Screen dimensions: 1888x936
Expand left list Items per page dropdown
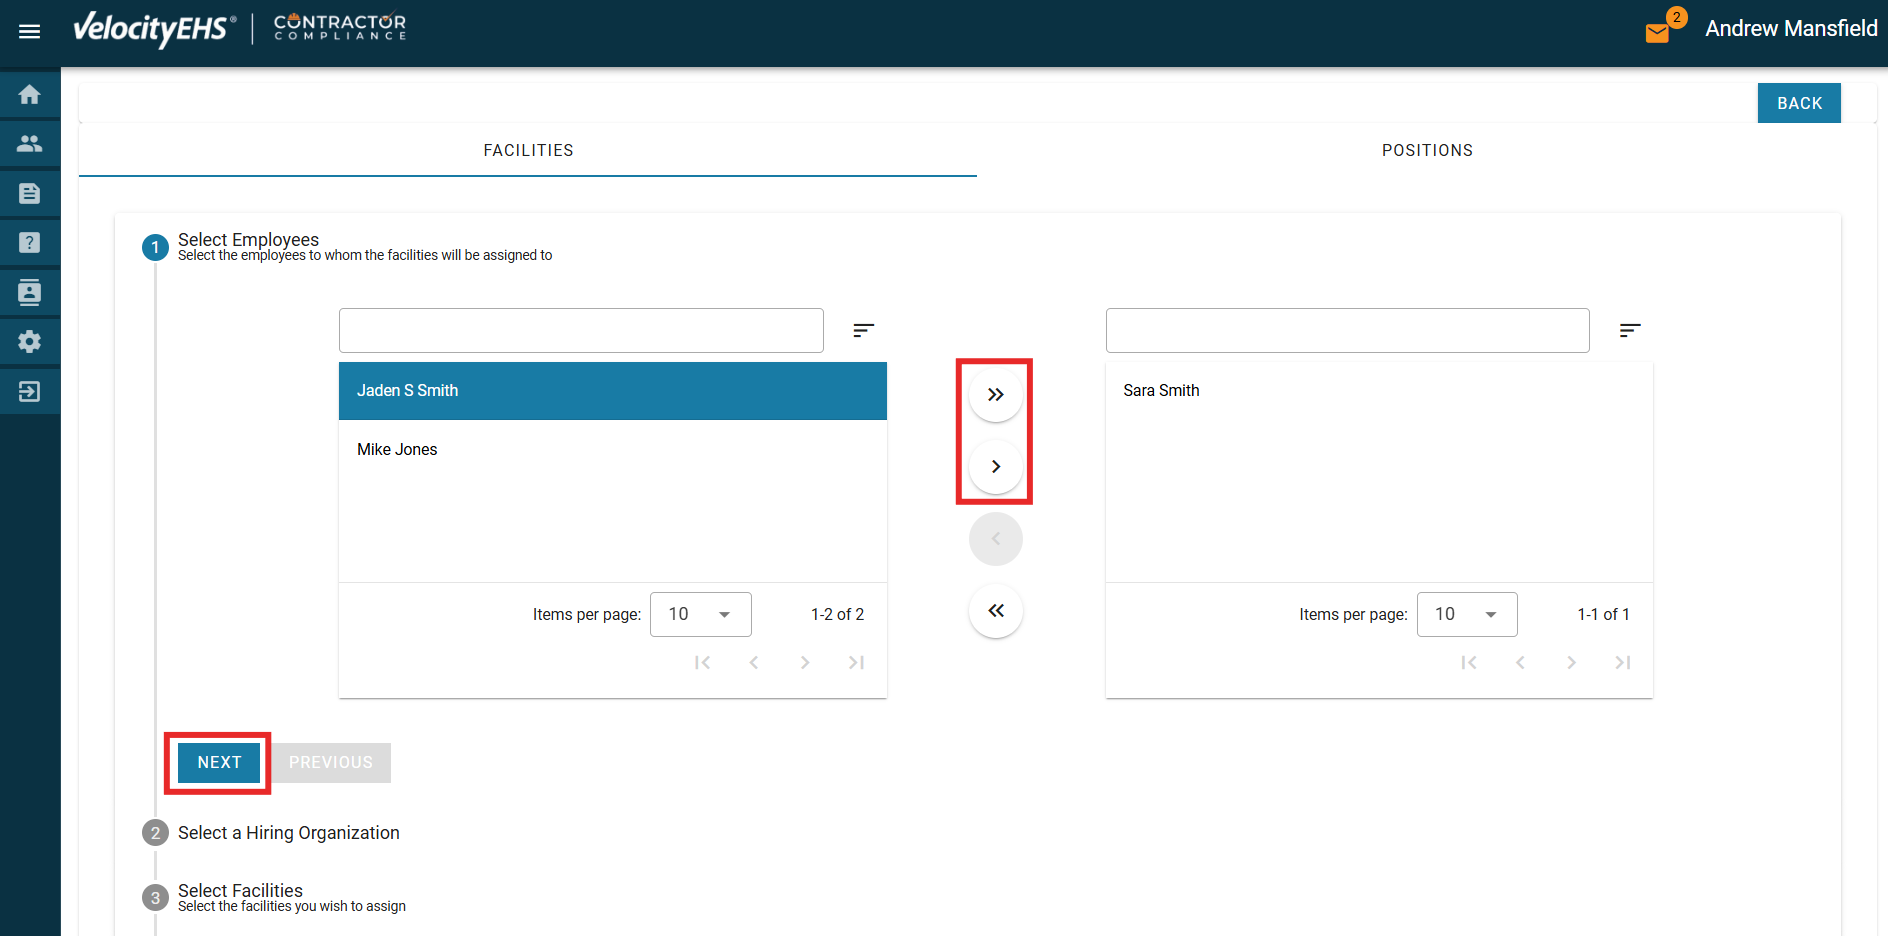(700, 615)
